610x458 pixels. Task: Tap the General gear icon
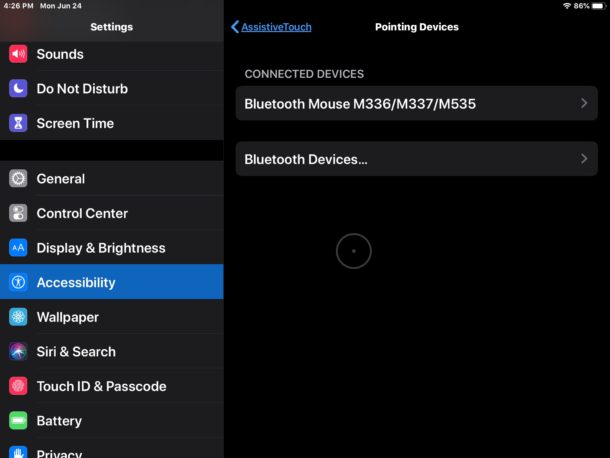[x=18, y=179]
